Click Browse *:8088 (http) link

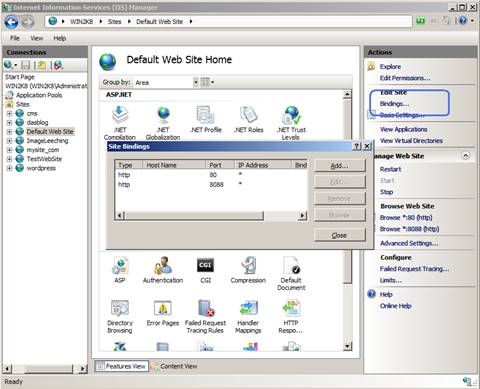(x=410, y=229)
